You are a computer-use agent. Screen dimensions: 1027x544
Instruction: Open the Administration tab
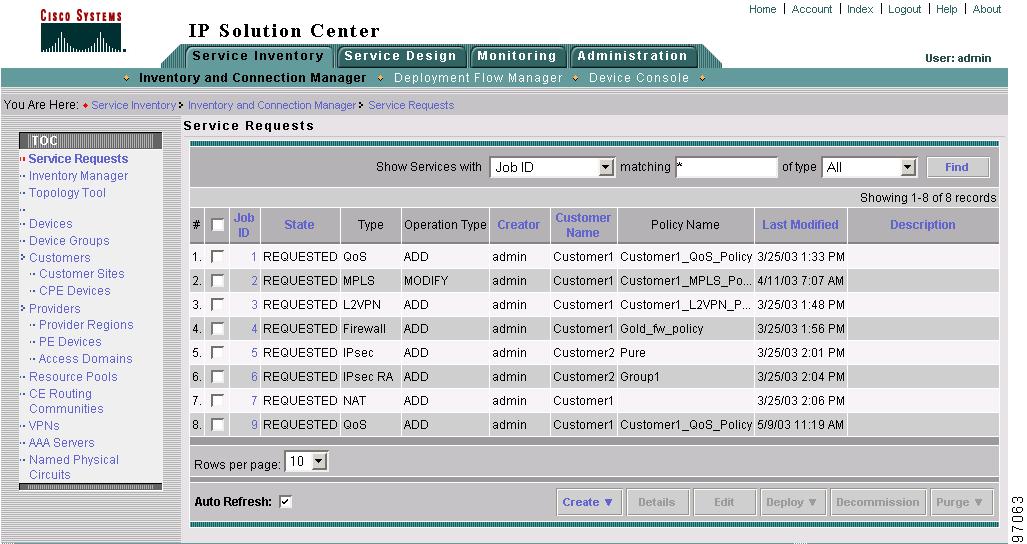click(633, 56)
